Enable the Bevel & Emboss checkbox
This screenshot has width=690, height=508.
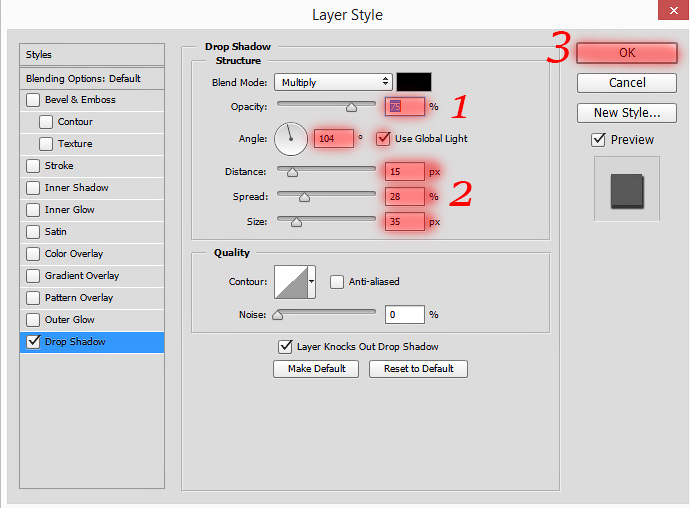point(33,100)
